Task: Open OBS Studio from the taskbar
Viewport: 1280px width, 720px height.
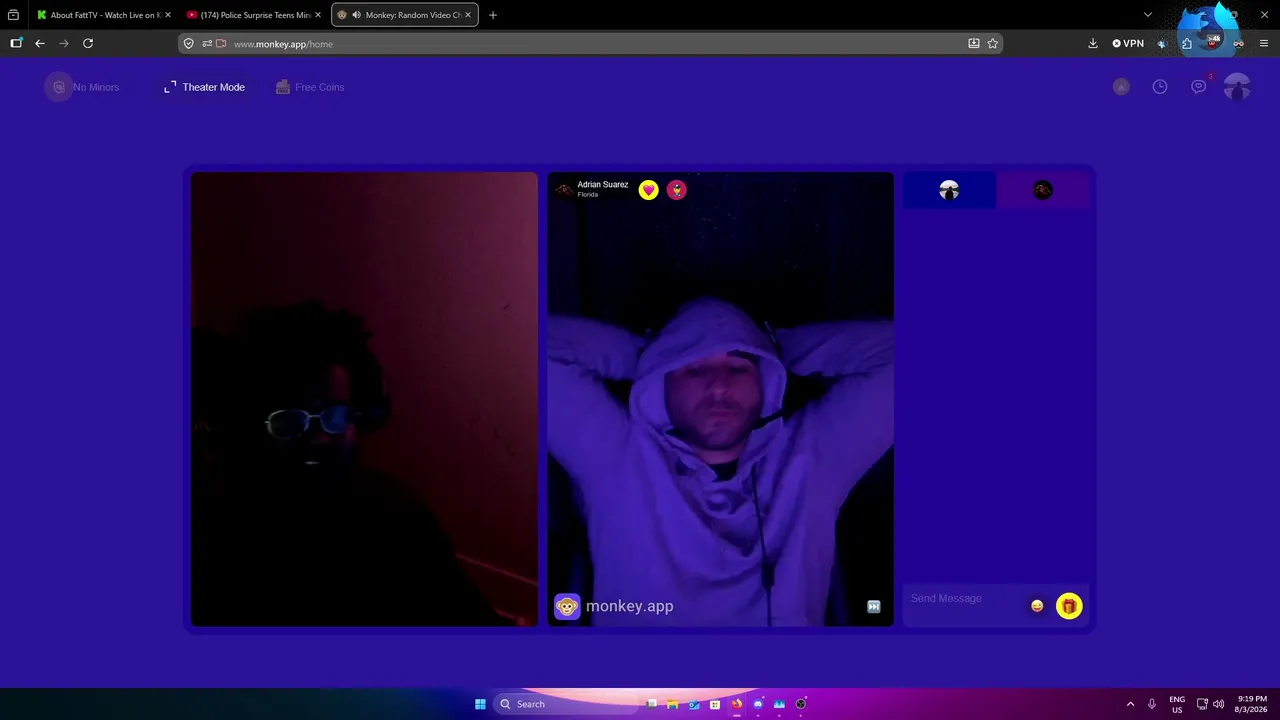Action: pos(801,704)
